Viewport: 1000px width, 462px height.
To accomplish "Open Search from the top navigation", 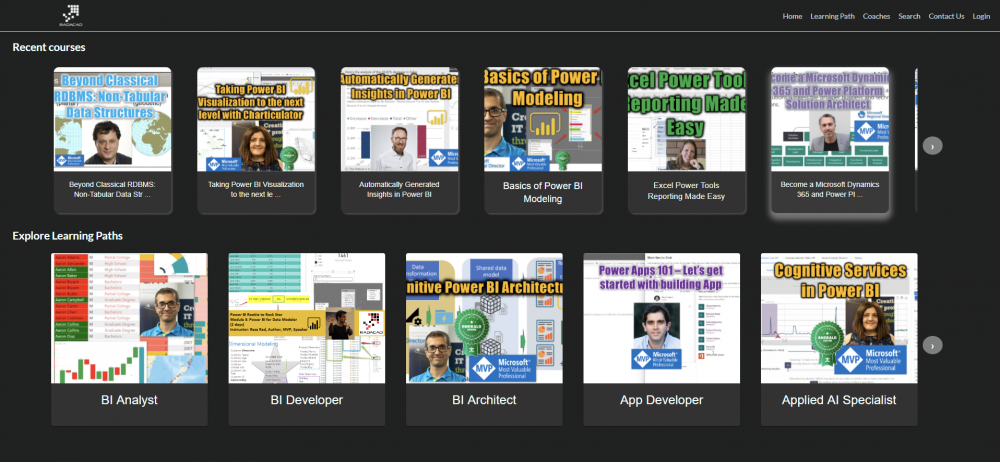I will coord(909,16).
